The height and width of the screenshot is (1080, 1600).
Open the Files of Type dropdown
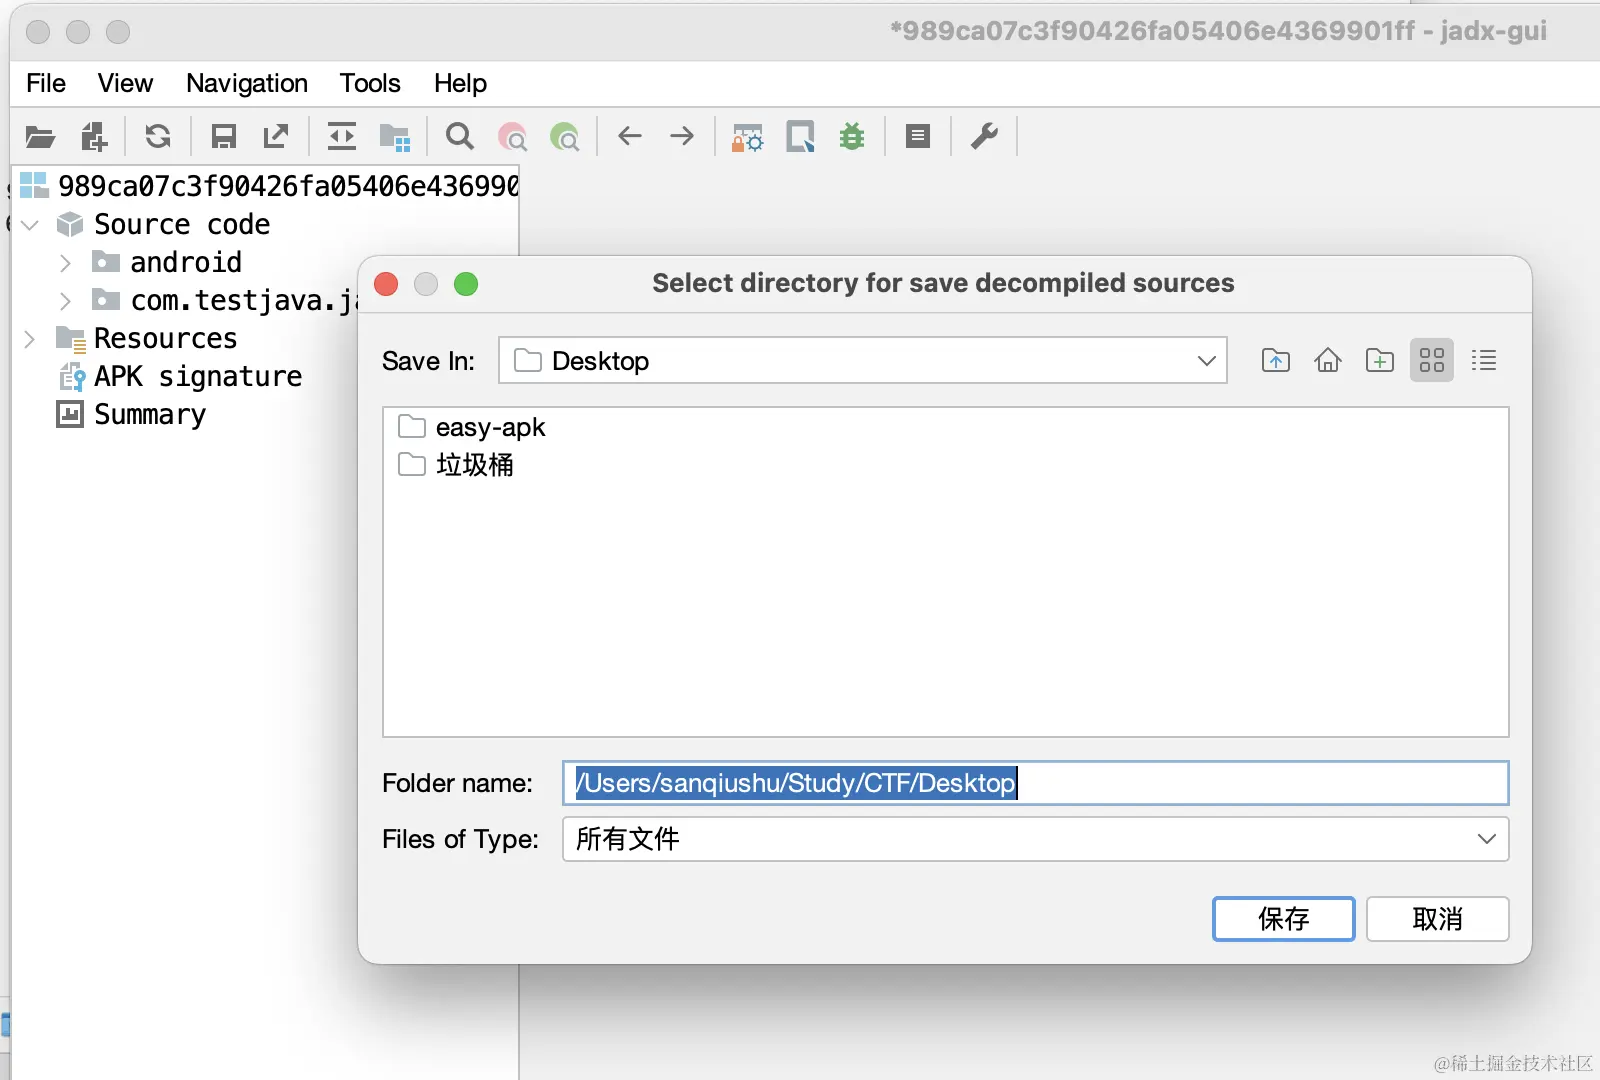point(1035,839)
